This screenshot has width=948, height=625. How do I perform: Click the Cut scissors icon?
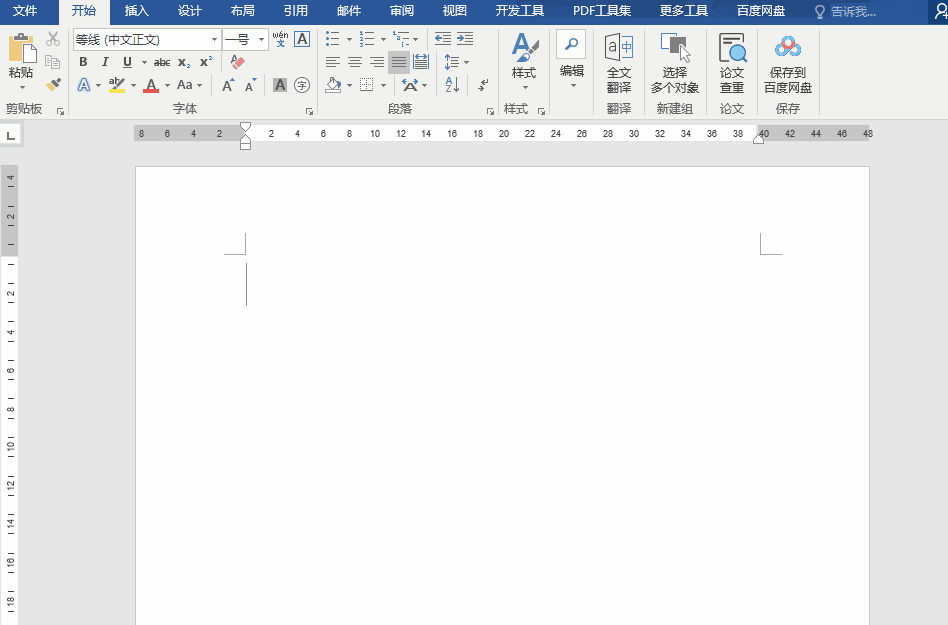(53, 39)
